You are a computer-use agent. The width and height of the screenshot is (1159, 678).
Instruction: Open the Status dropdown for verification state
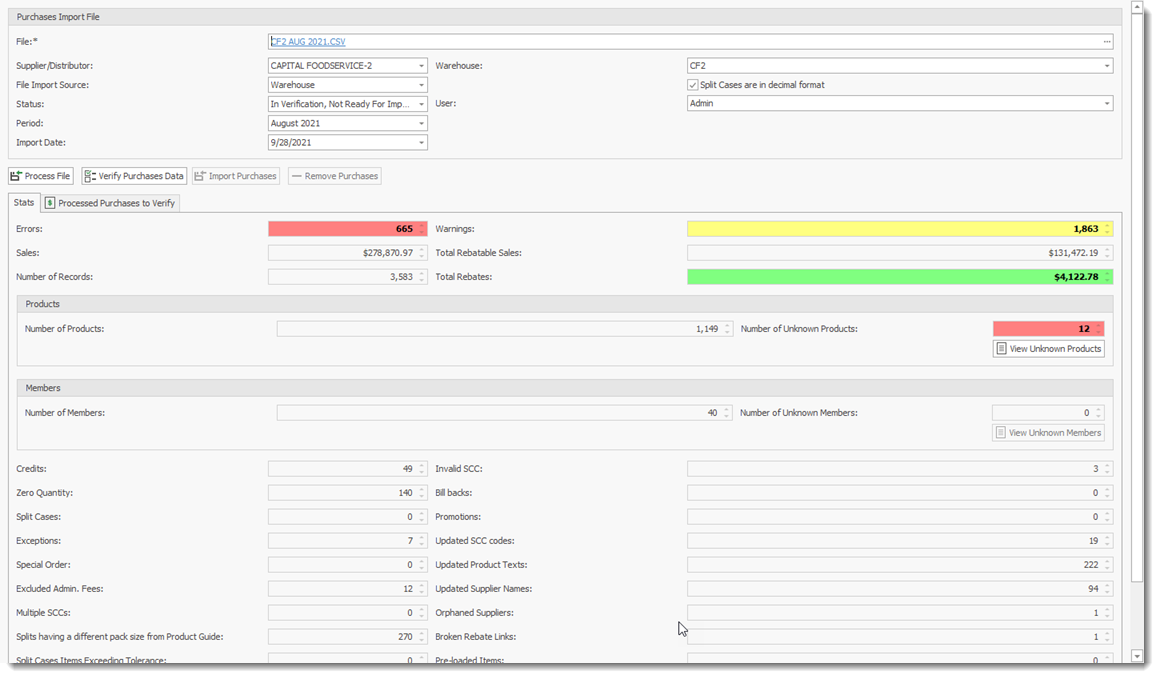point(421,103)
